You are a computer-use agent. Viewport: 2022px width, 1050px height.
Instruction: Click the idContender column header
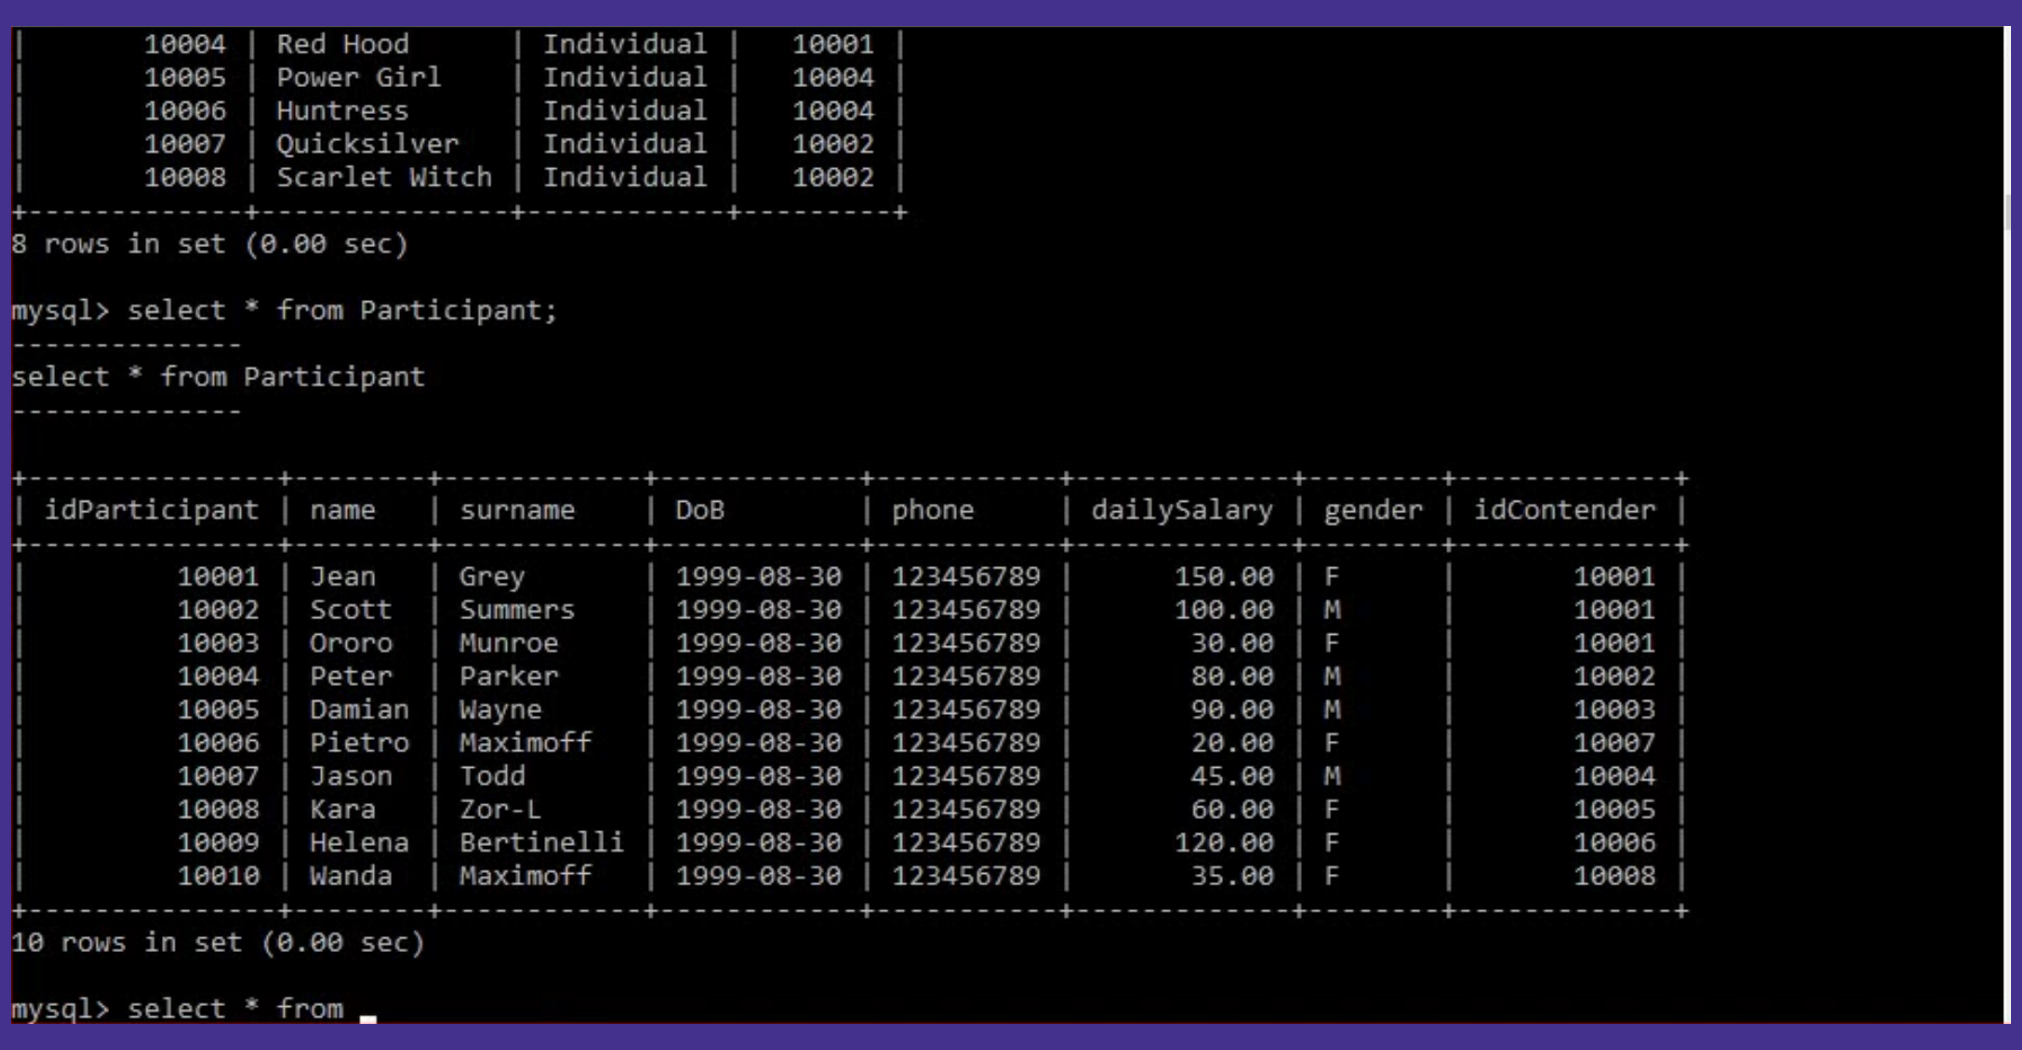(x=1565, y=510)
